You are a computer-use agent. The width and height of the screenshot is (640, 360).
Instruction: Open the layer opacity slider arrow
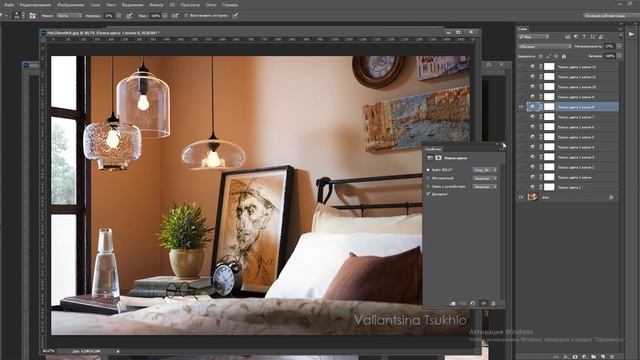click(x=620, y=47)
